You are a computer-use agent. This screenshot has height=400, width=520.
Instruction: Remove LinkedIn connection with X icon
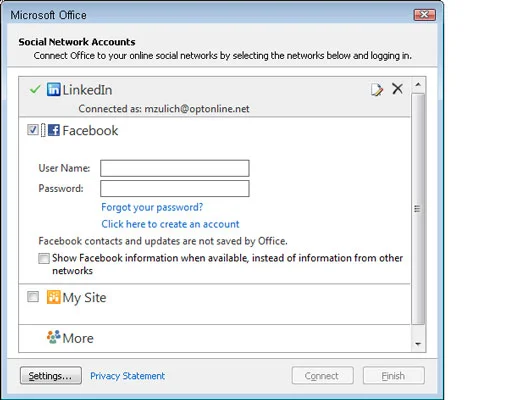point(397,89)
